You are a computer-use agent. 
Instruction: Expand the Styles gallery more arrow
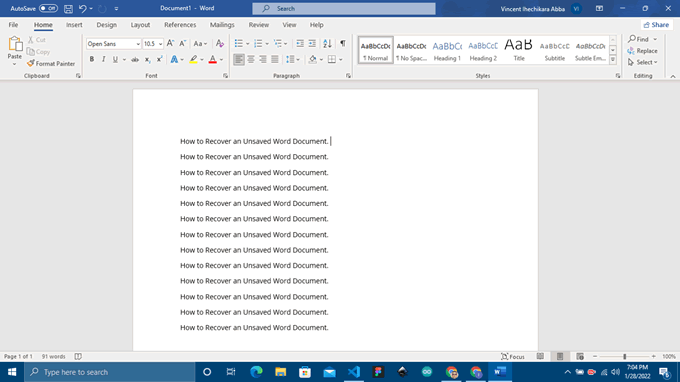point(613,60)
